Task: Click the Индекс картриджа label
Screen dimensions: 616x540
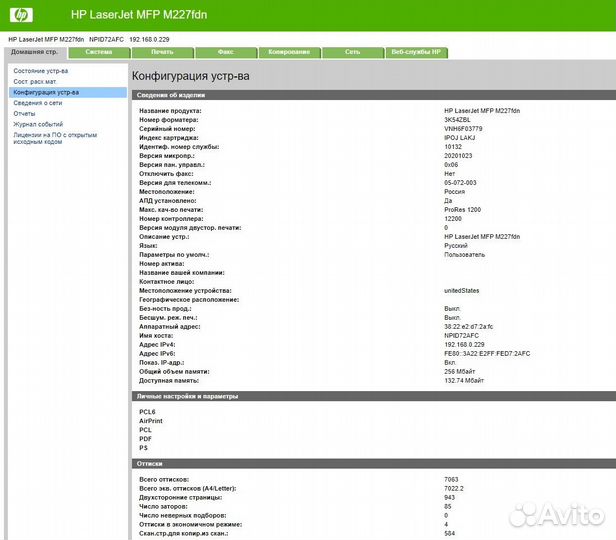Action: coord(169,138)
